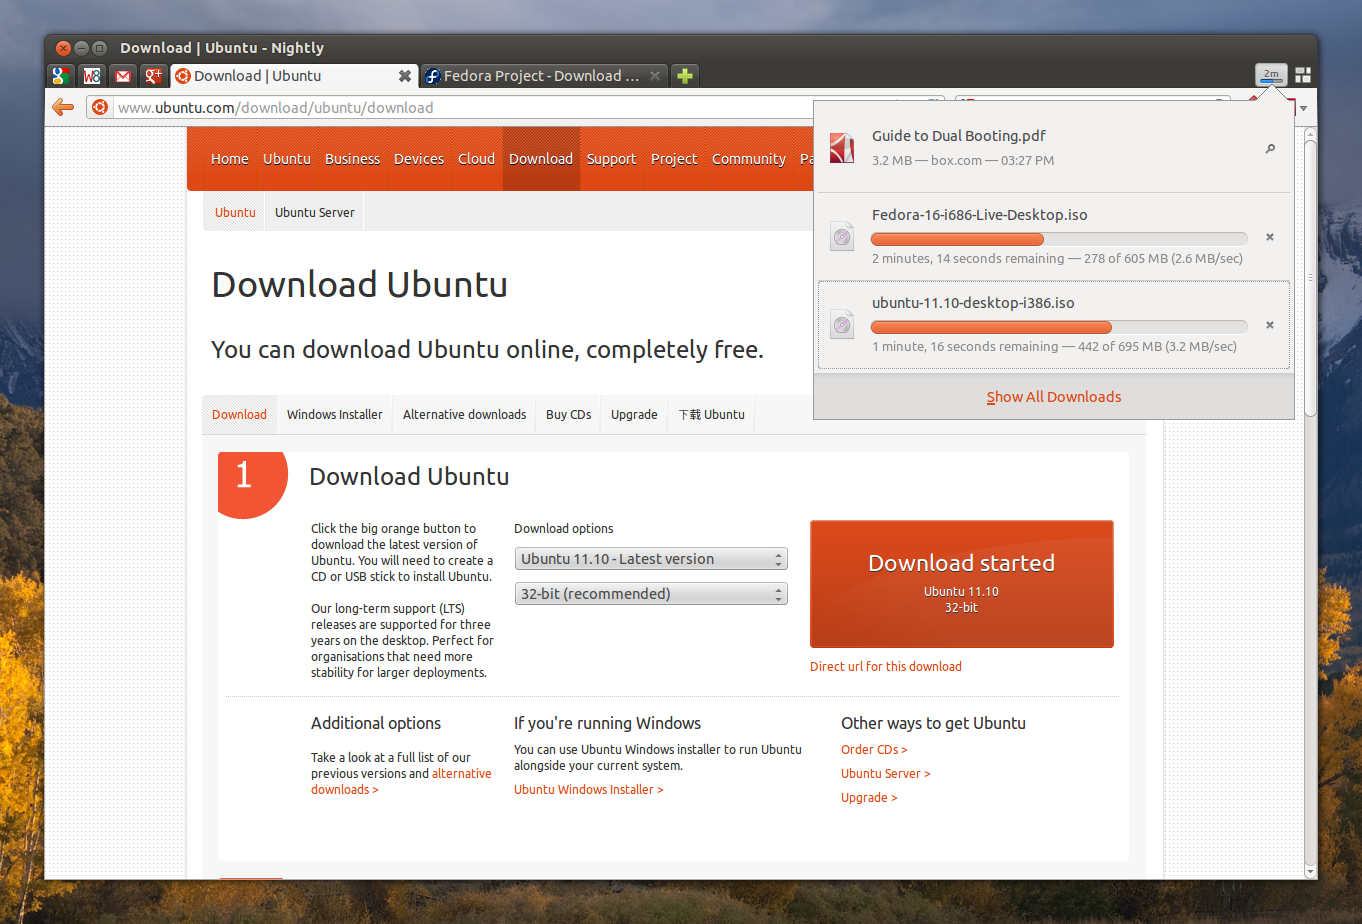Follow the Ubuntu Windows Installer link

pos(588,790)
